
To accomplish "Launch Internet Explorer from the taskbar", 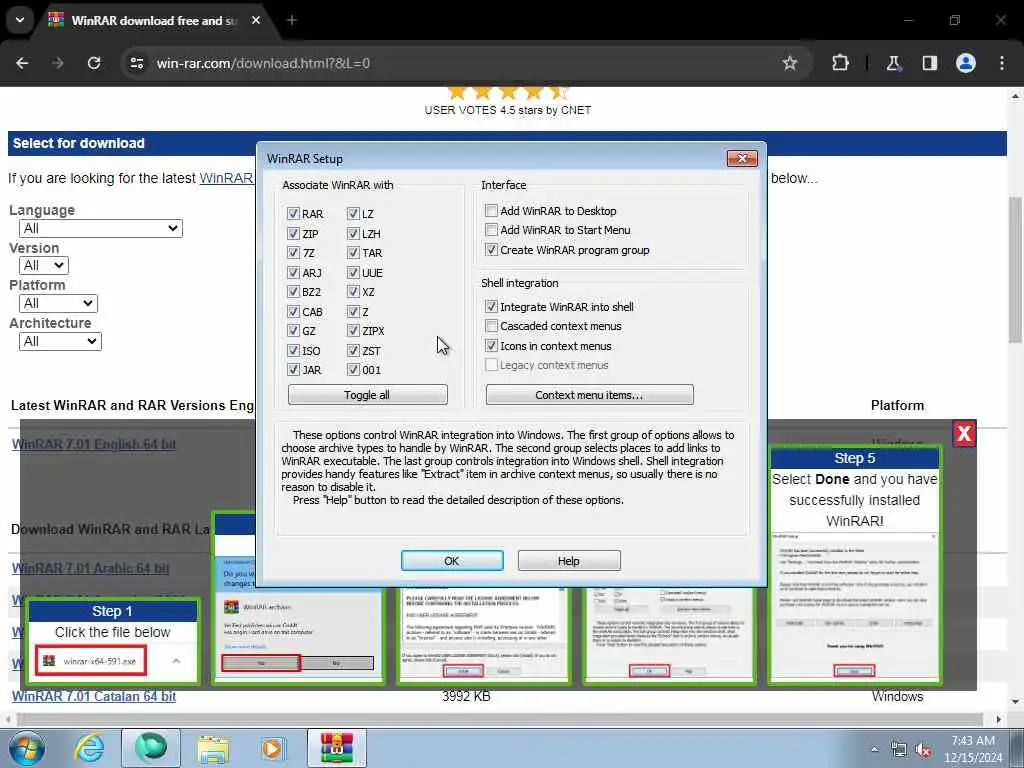I will tap(89, 748).
